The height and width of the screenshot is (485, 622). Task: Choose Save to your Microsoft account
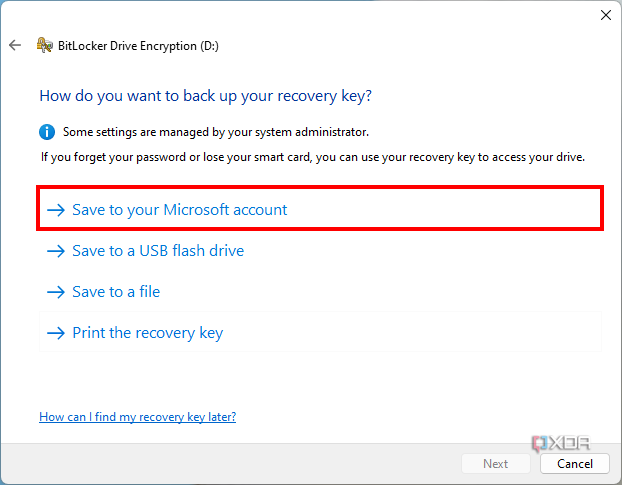coord(180,210)
